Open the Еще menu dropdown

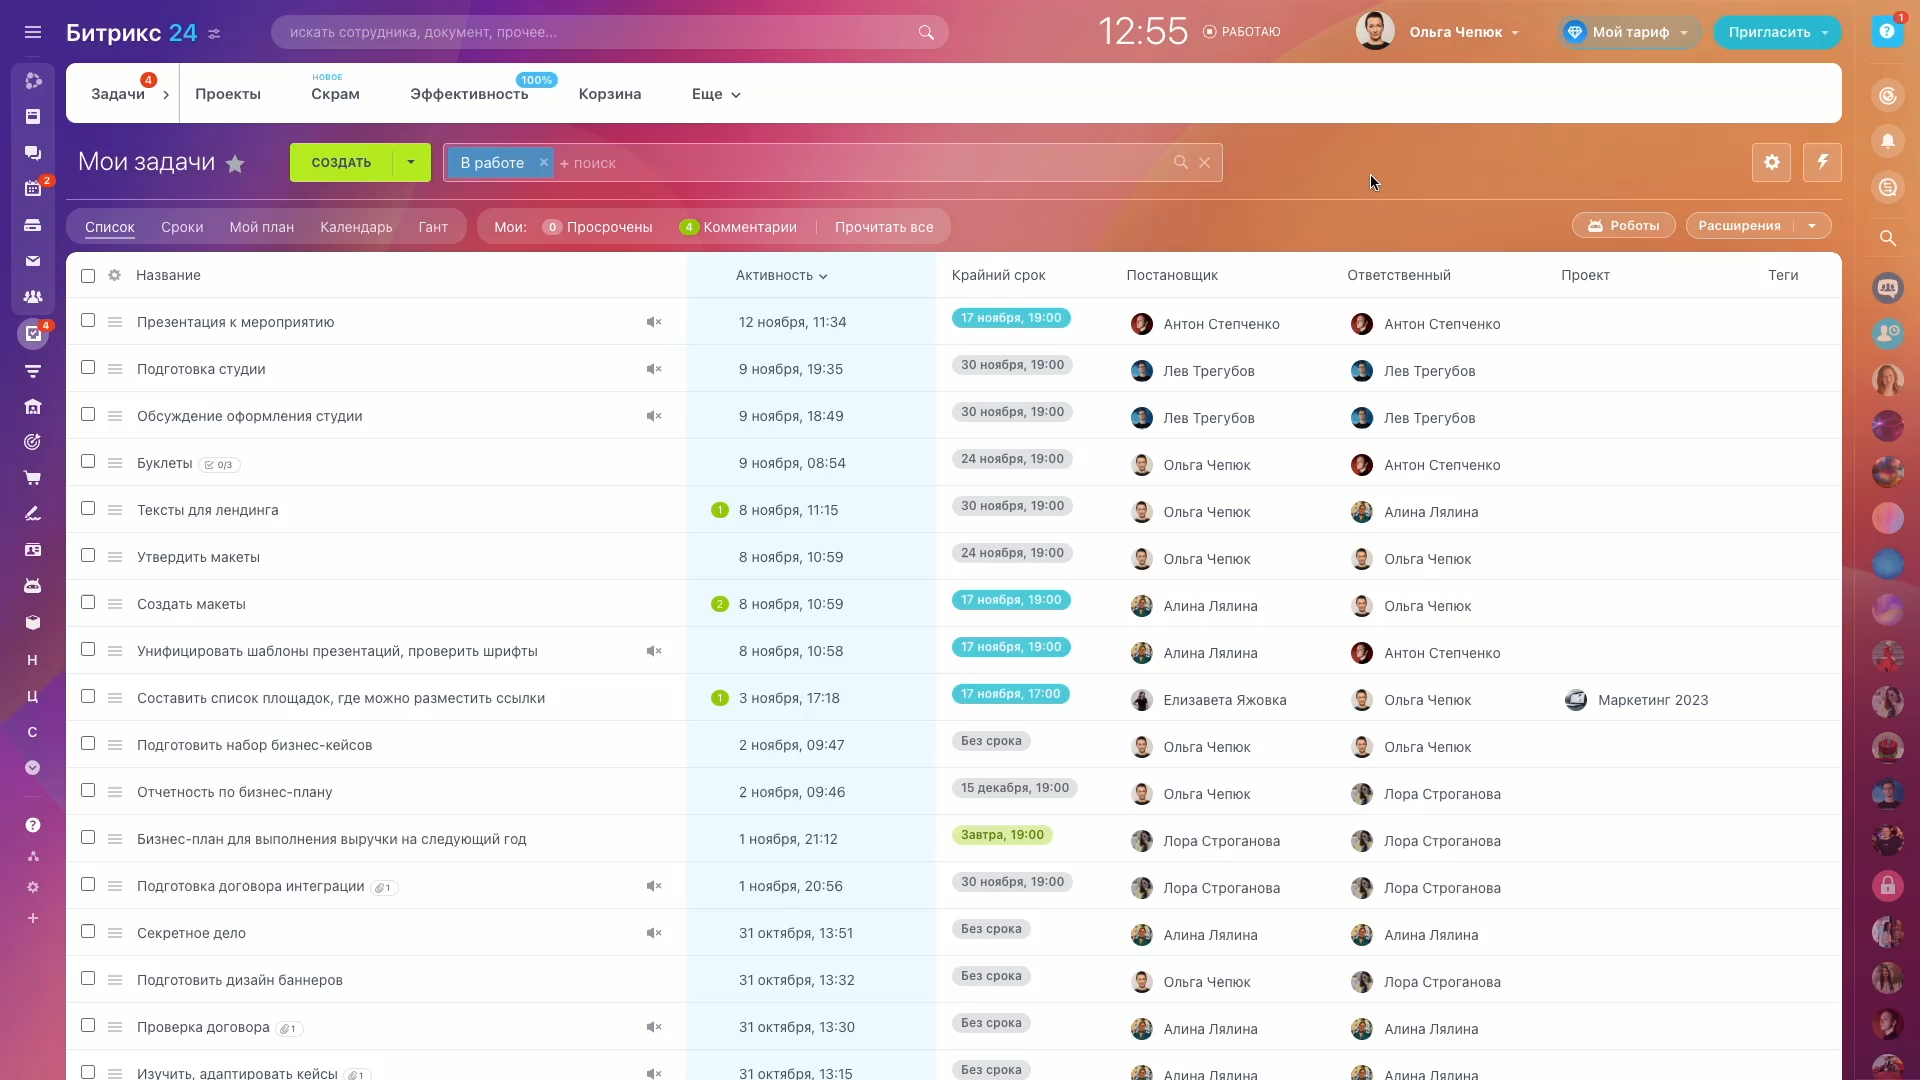pos(716,94)
